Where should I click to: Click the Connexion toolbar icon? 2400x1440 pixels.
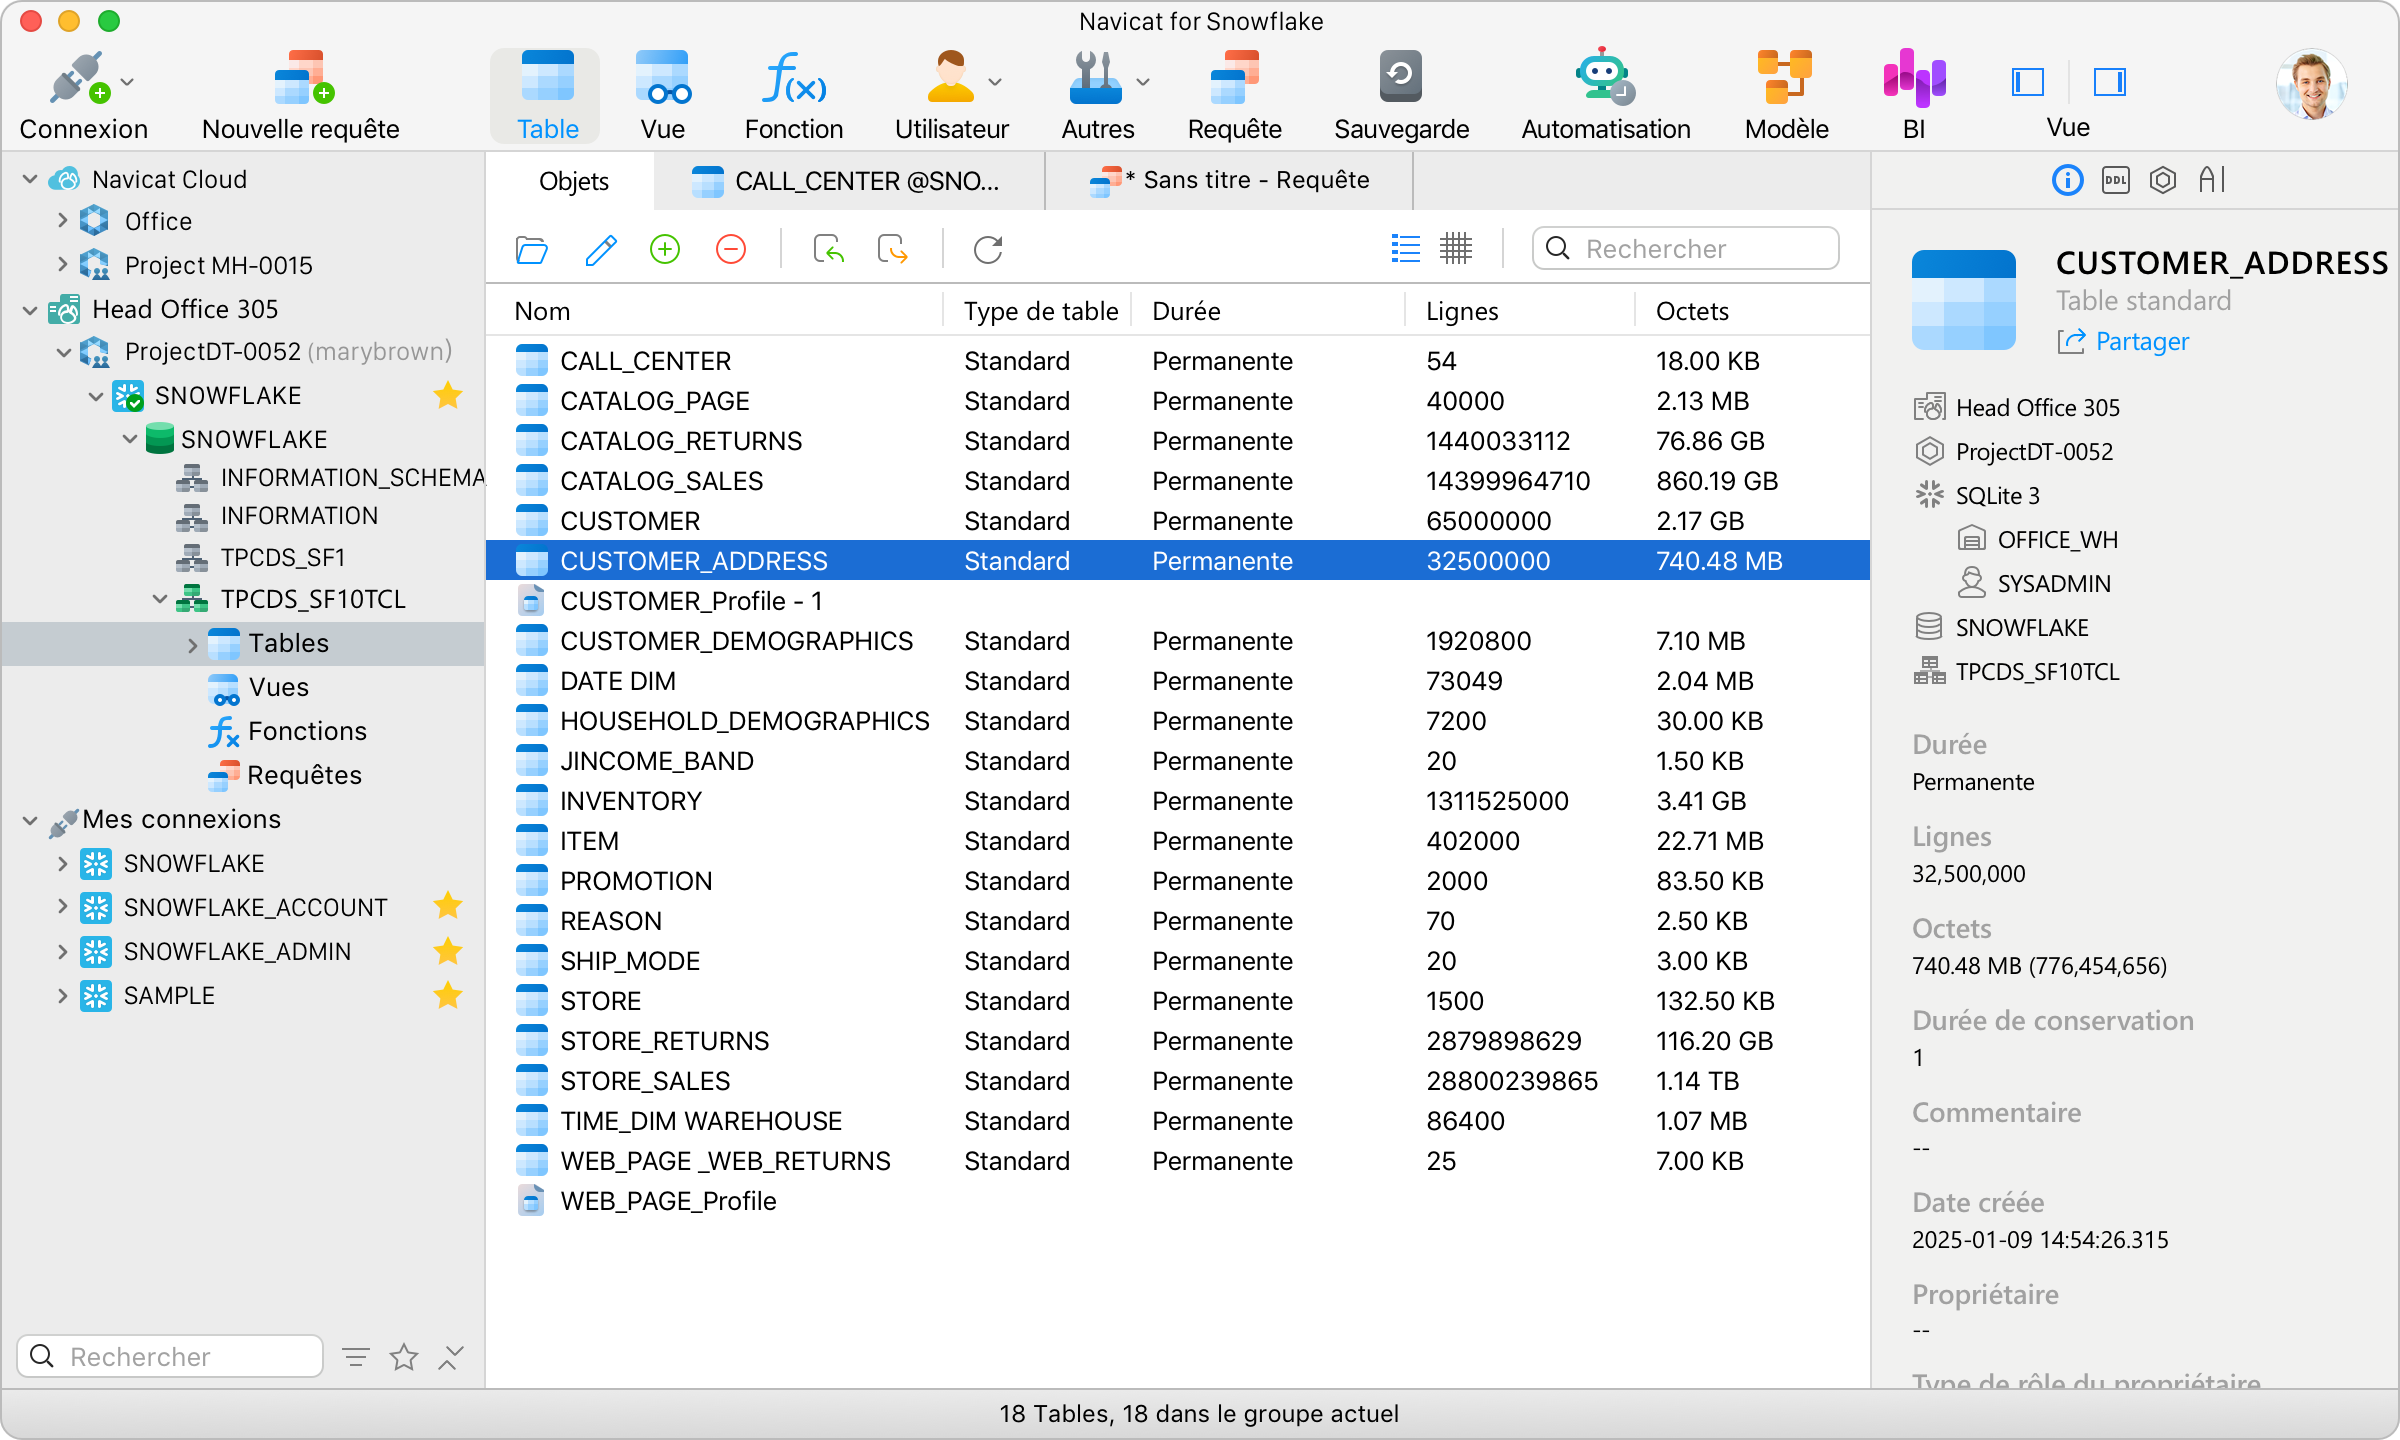[78, 78]
